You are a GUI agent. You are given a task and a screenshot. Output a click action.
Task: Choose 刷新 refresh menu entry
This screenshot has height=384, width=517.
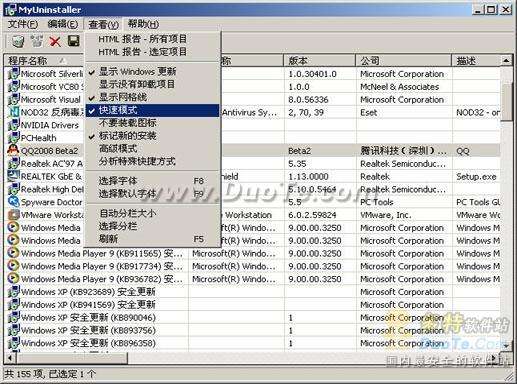(x=153, y=239)
